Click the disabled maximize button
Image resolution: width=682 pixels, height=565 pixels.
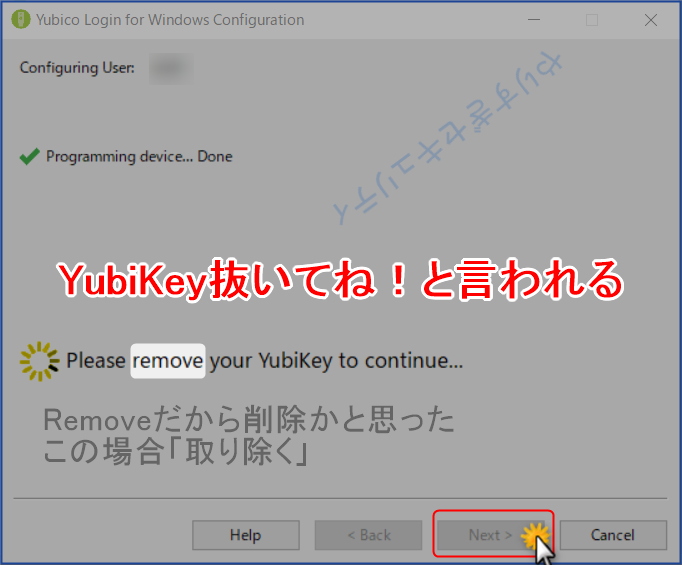[x=592, y=20]
